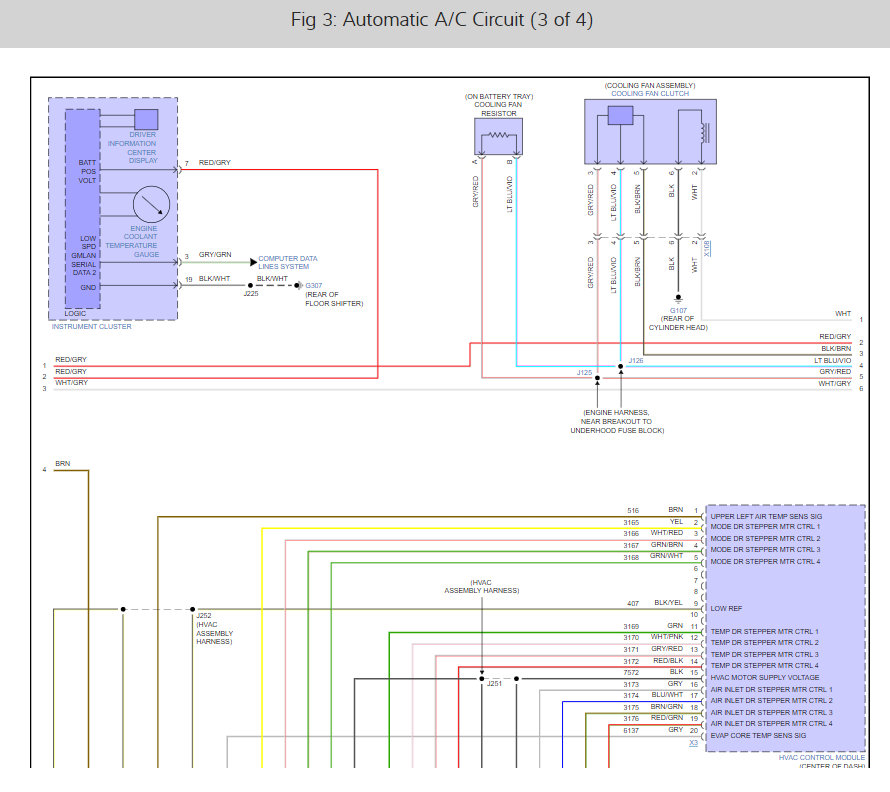Click the figure title Automatic A/C Circuit

coord(442,20)
